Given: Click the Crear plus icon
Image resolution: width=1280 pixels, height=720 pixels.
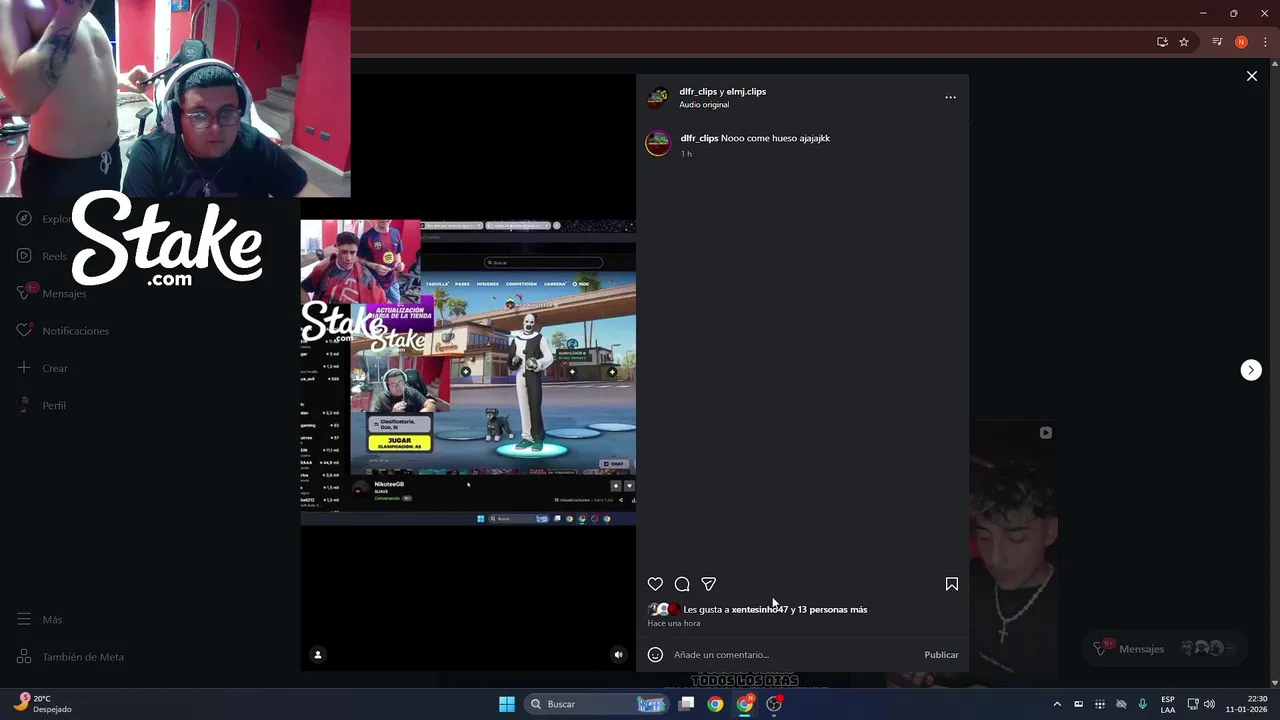Looking at the screenshot, I should [24, 368].
